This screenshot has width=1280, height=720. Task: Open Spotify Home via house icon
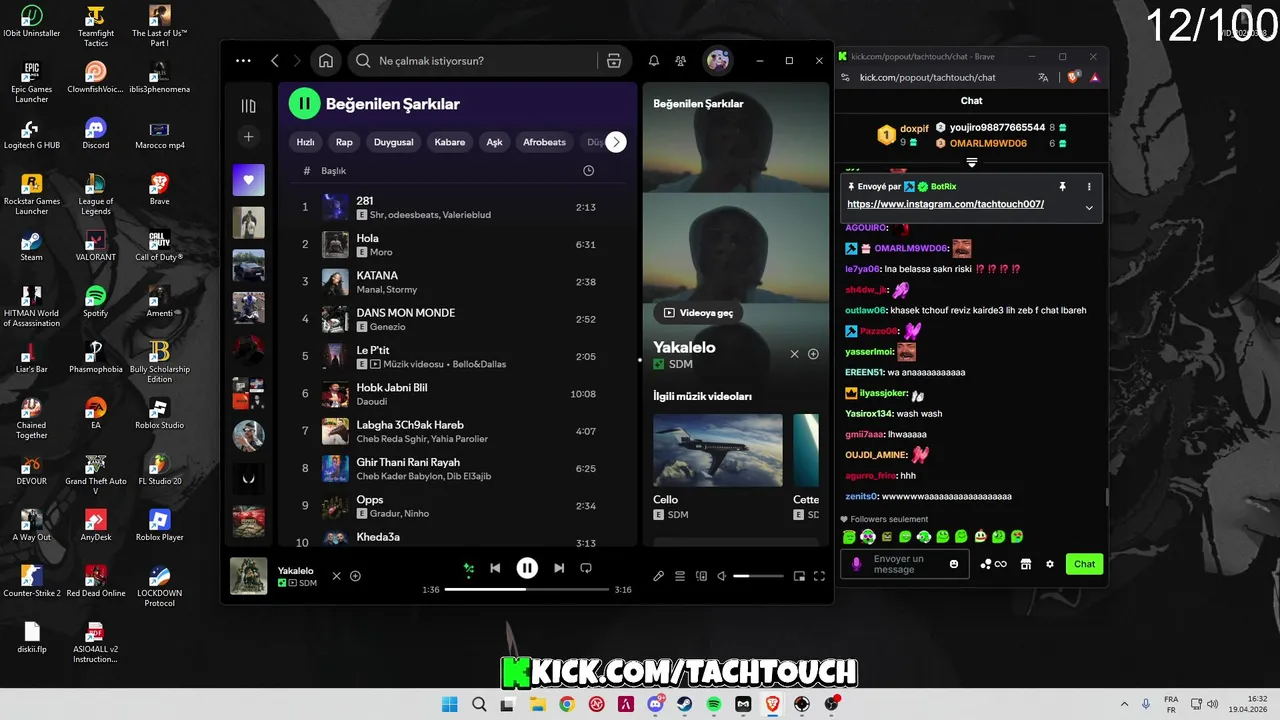pos(326,61)
